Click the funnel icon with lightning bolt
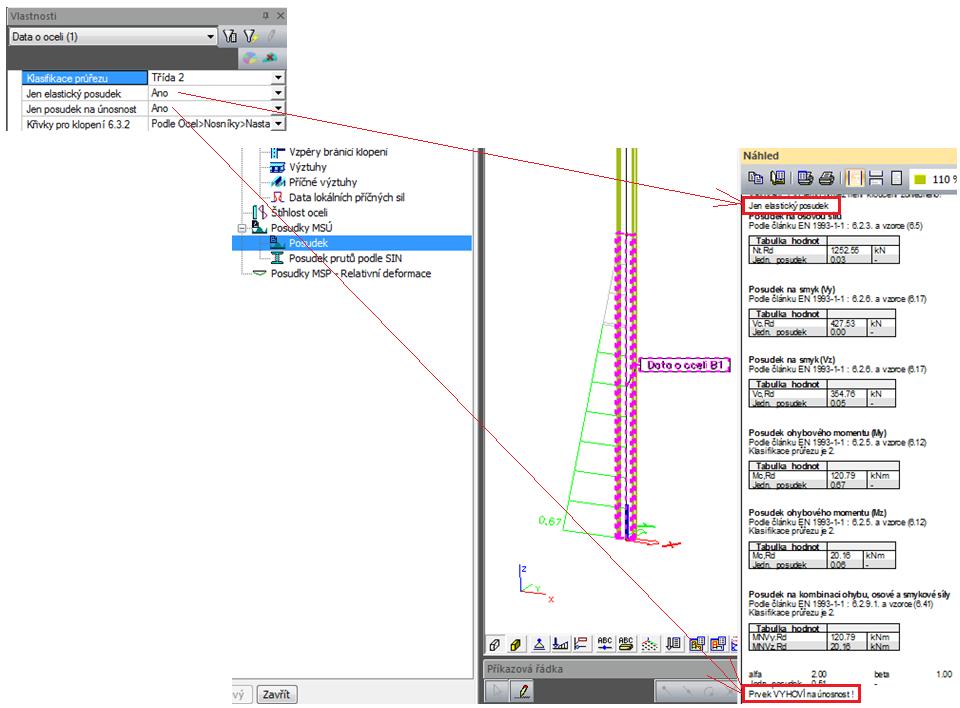Viewport: 960px width, 708px height. tap(250, 37)
